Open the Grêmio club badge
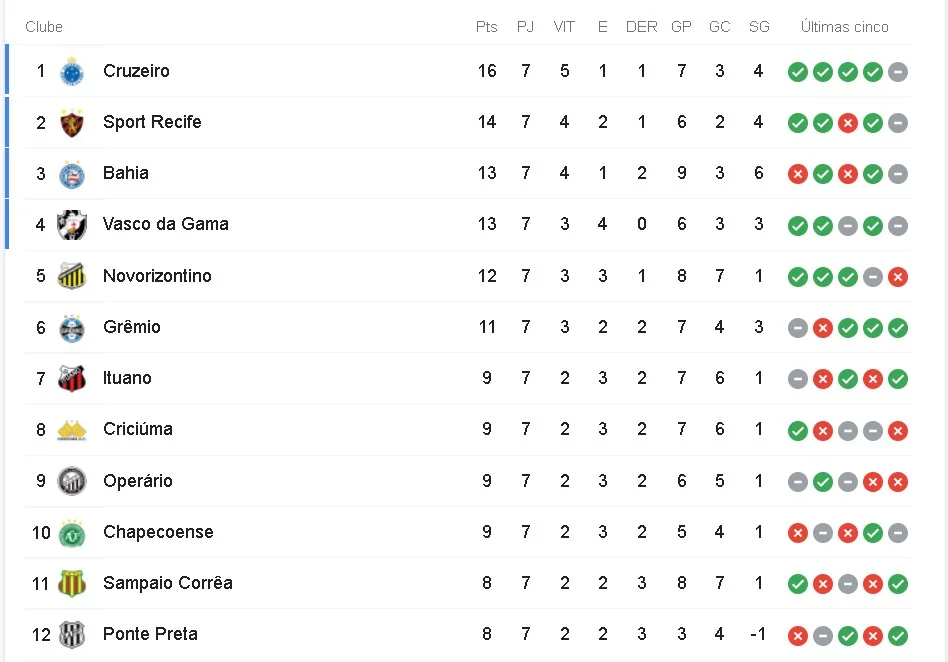Screen dimensions: 948x662 tap(72, 328)
